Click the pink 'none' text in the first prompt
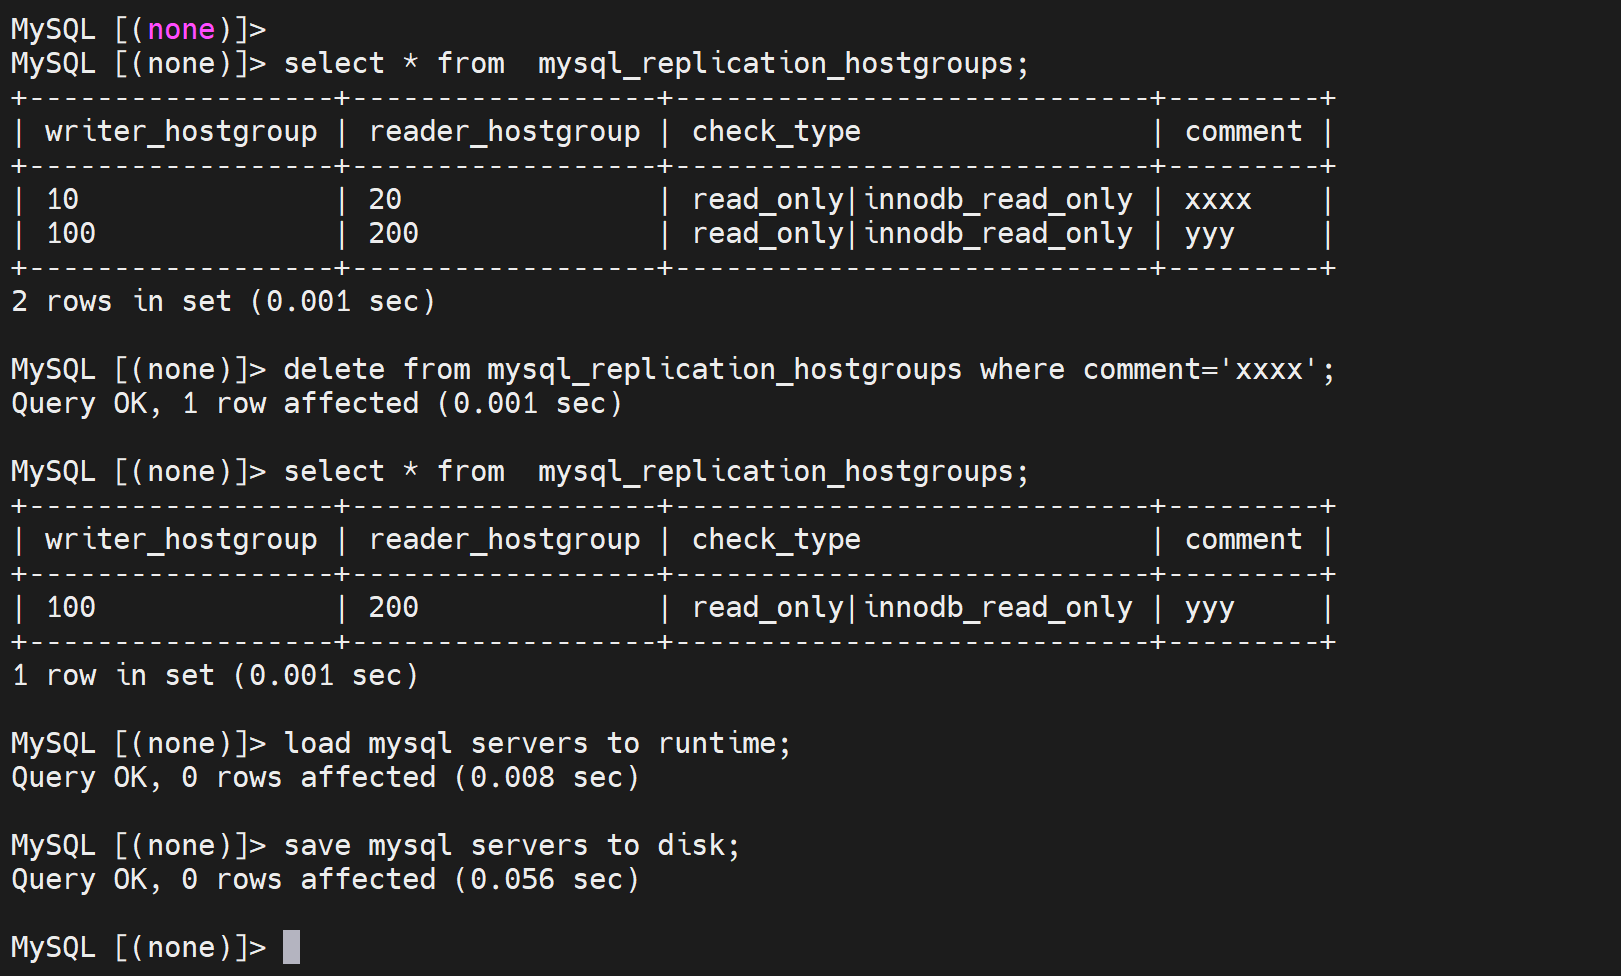 [181, 29]
